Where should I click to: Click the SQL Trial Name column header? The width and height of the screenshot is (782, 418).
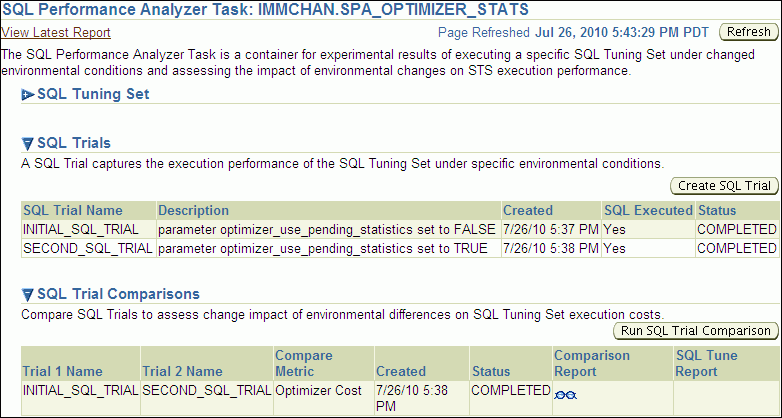pyautogui.click(x=73, y=211)
